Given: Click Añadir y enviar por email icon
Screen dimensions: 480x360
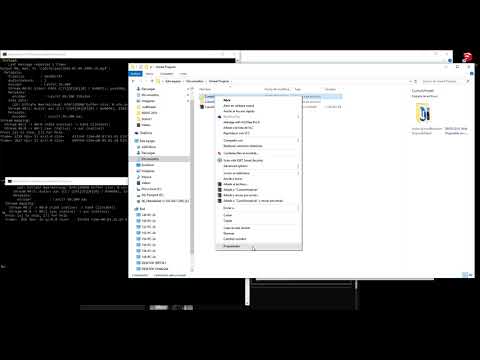Looking at the screenshot, I should click(220, 195).
